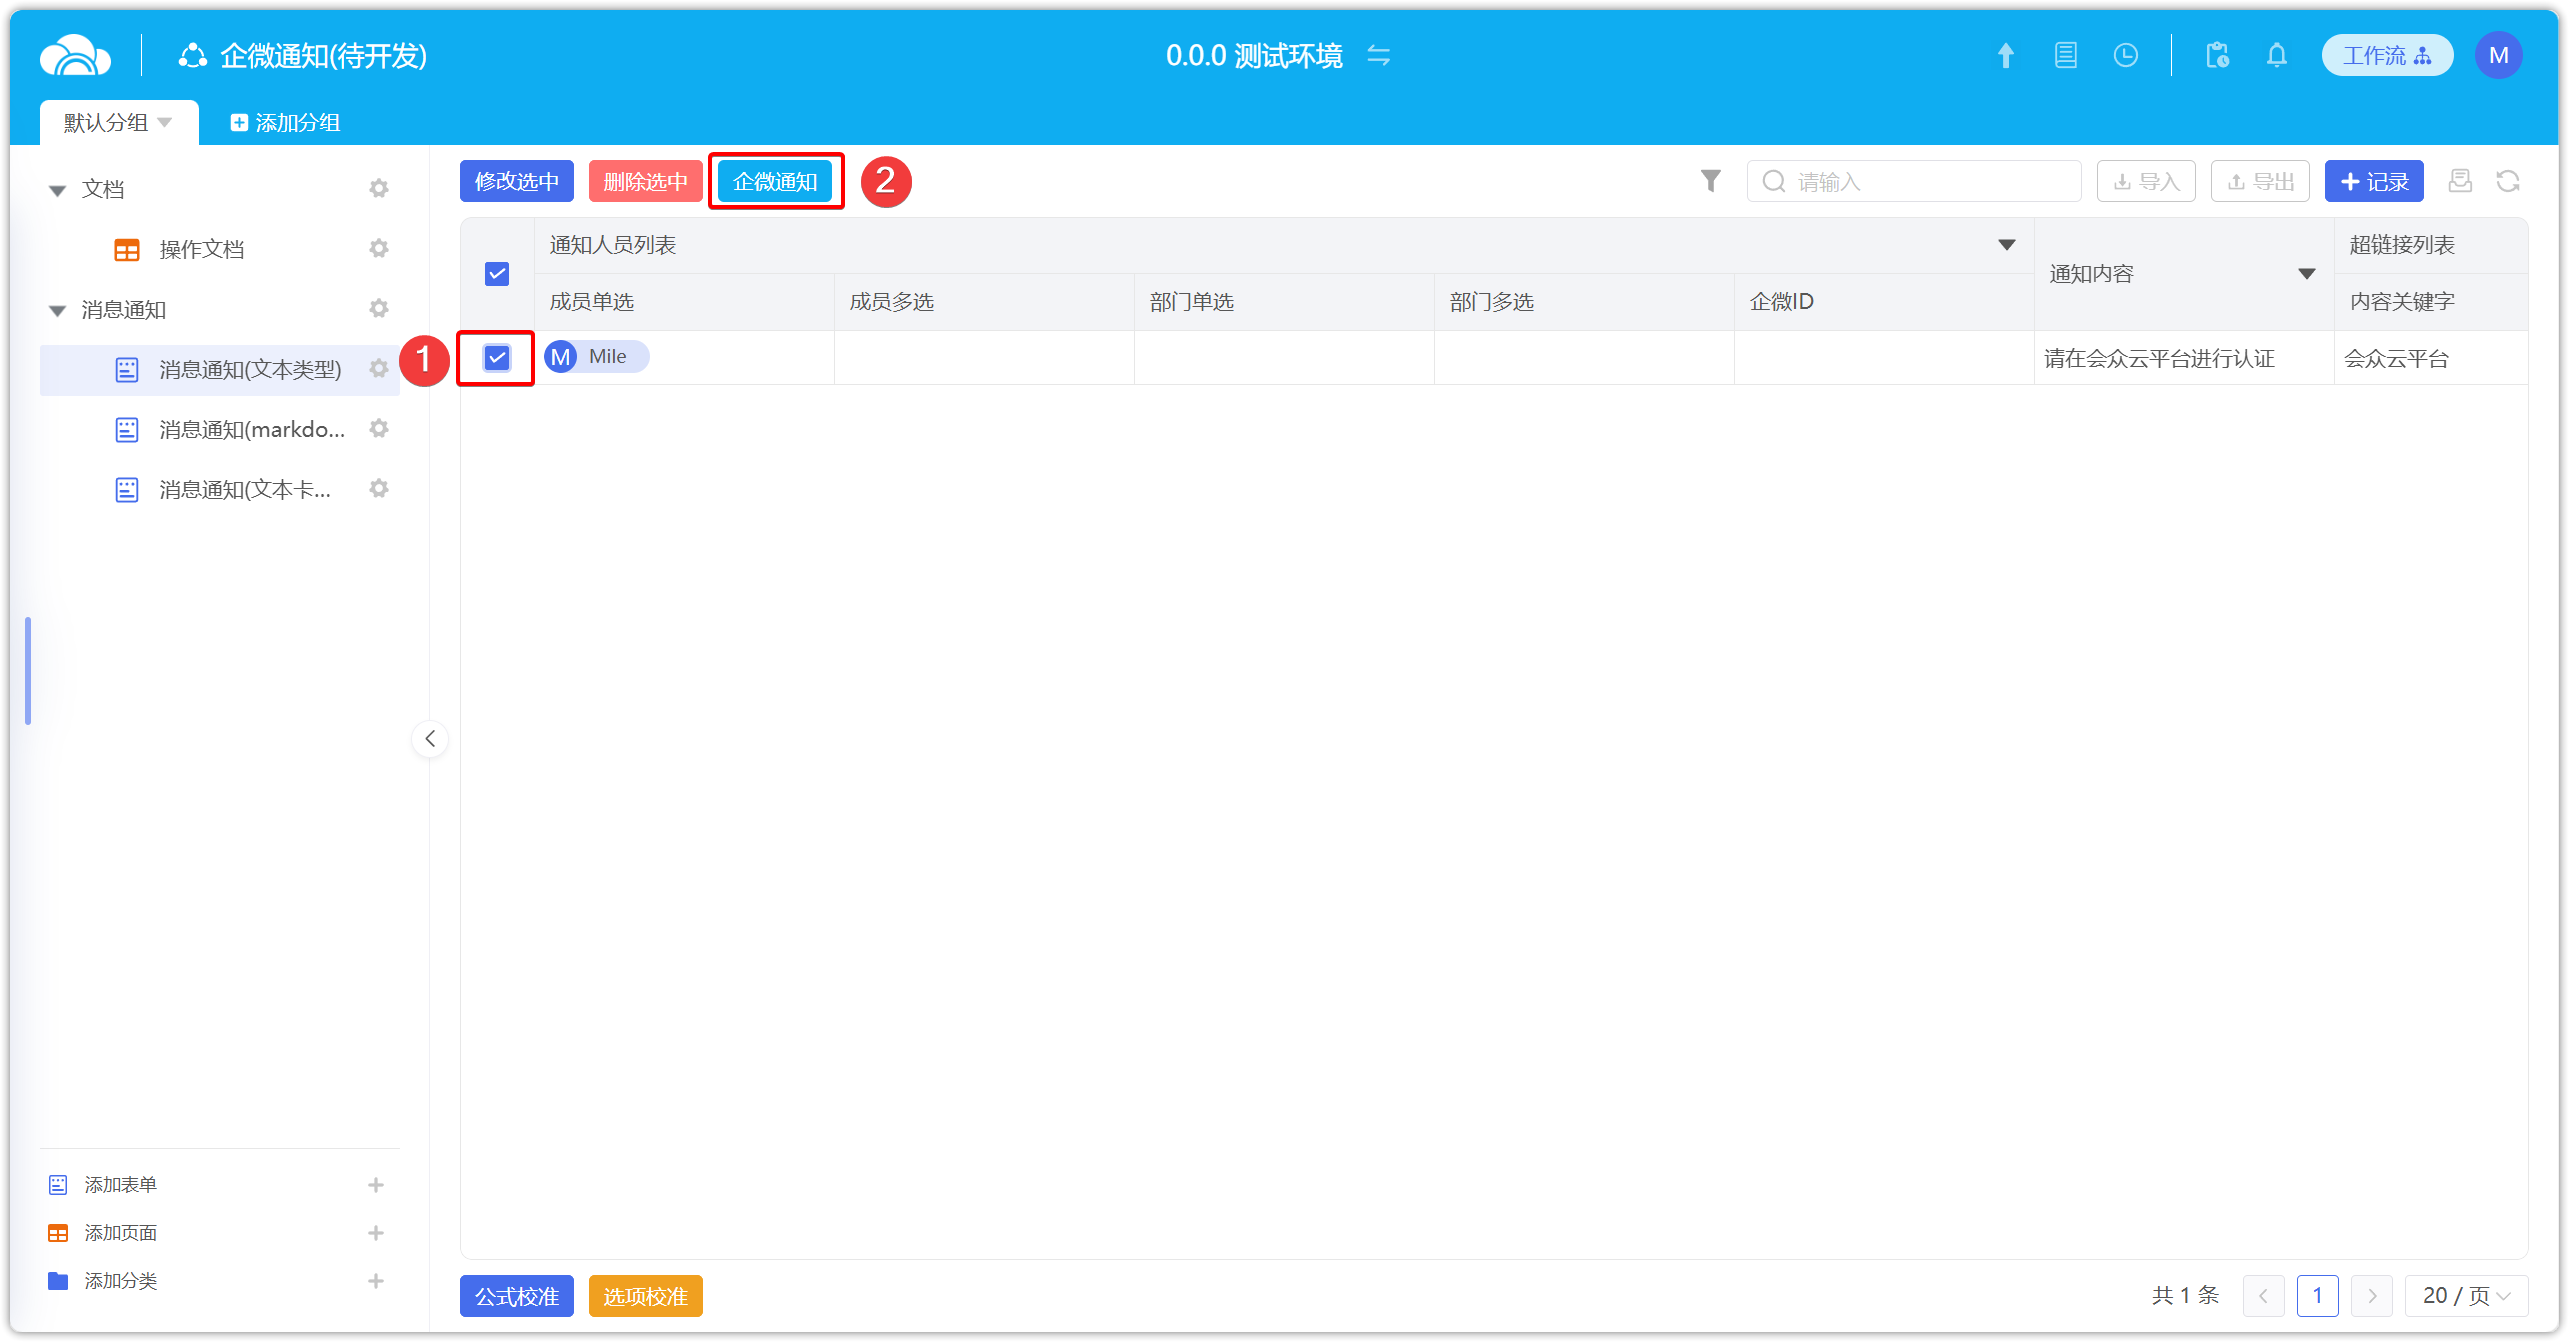
Task: Click the history clock icon in the header
Action: [x=2125, y=56]
